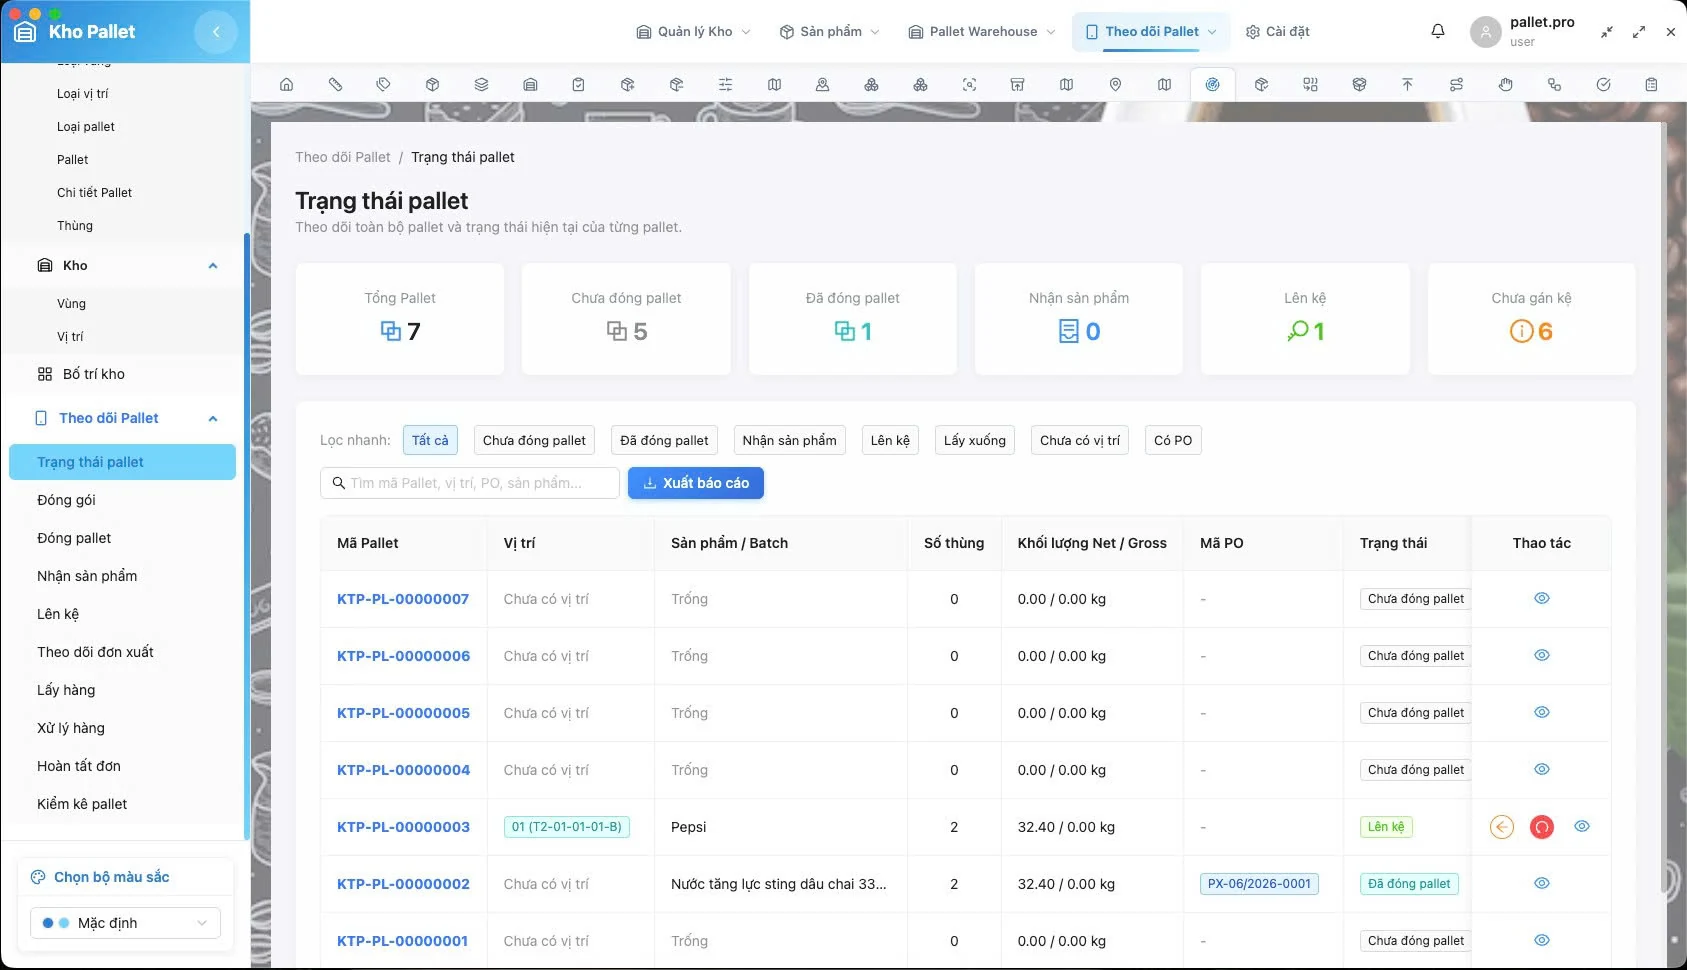Screen dimensions: 1687x970
Task: Open the clipboard with checkmark toolbar icon
Action: pos(578,85)
